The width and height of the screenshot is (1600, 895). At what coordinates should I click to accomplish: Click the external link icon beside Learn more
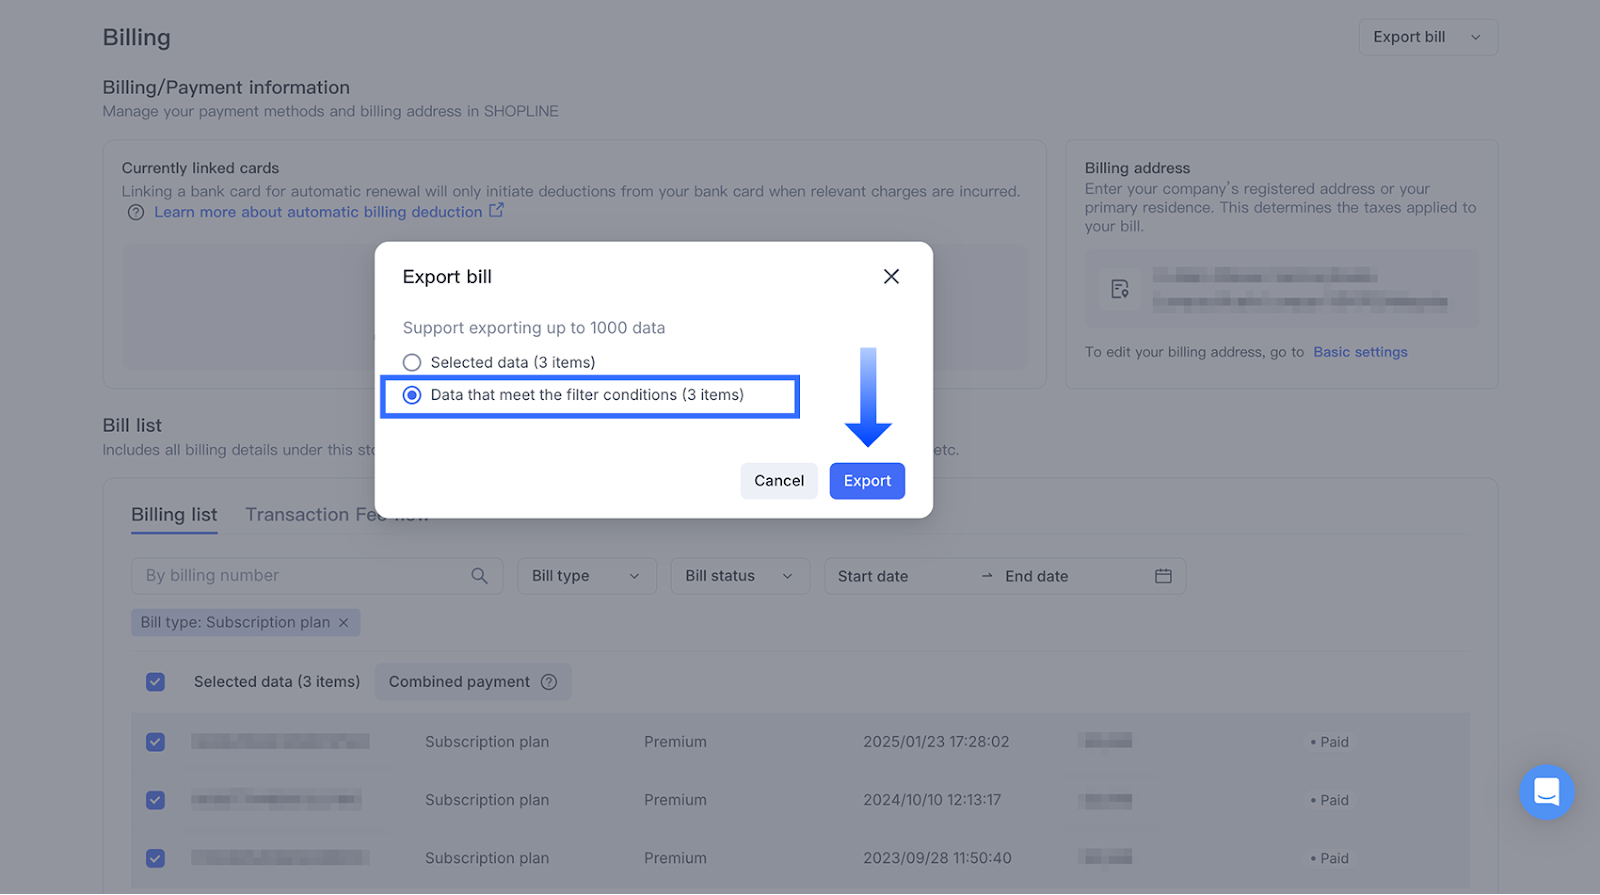point(496,211)
